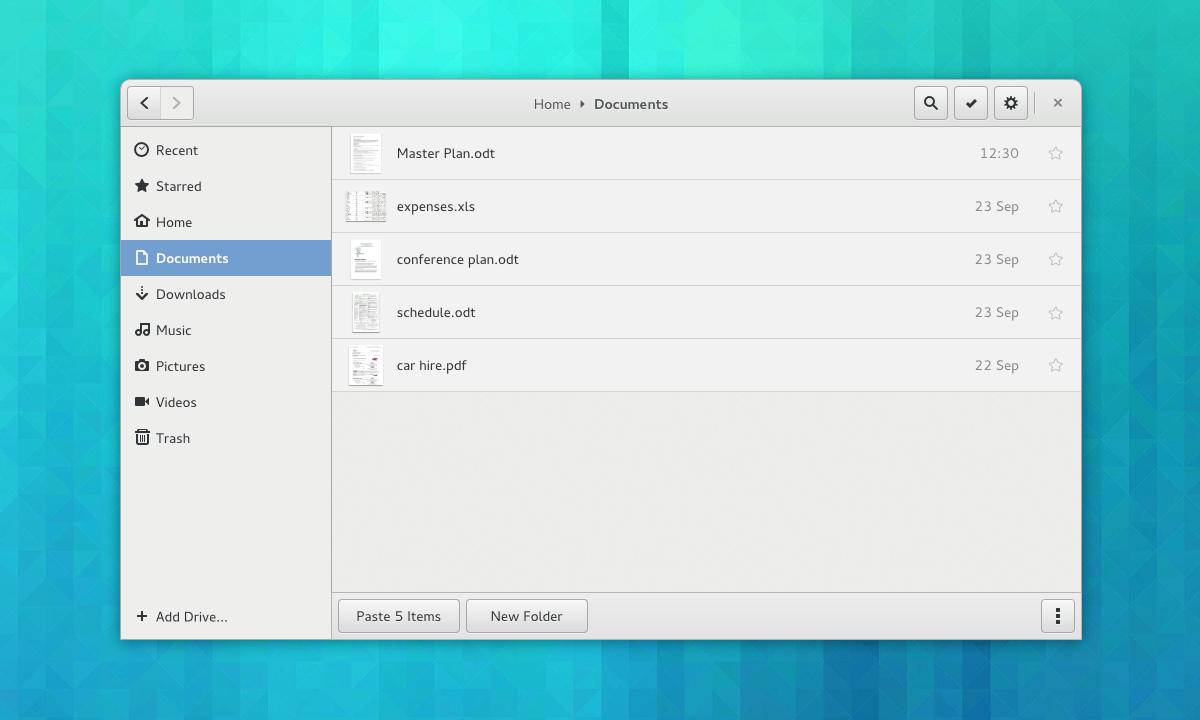Open the bottom-right overflow menu

click(x=1057, y=616)
